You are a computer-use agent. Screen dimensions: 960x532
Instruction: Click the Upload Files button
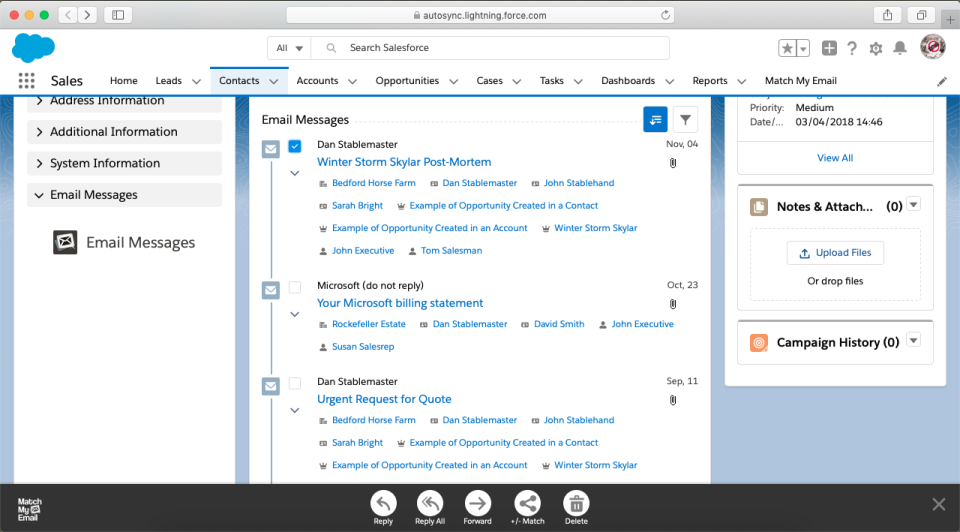(x=835, y=253)
